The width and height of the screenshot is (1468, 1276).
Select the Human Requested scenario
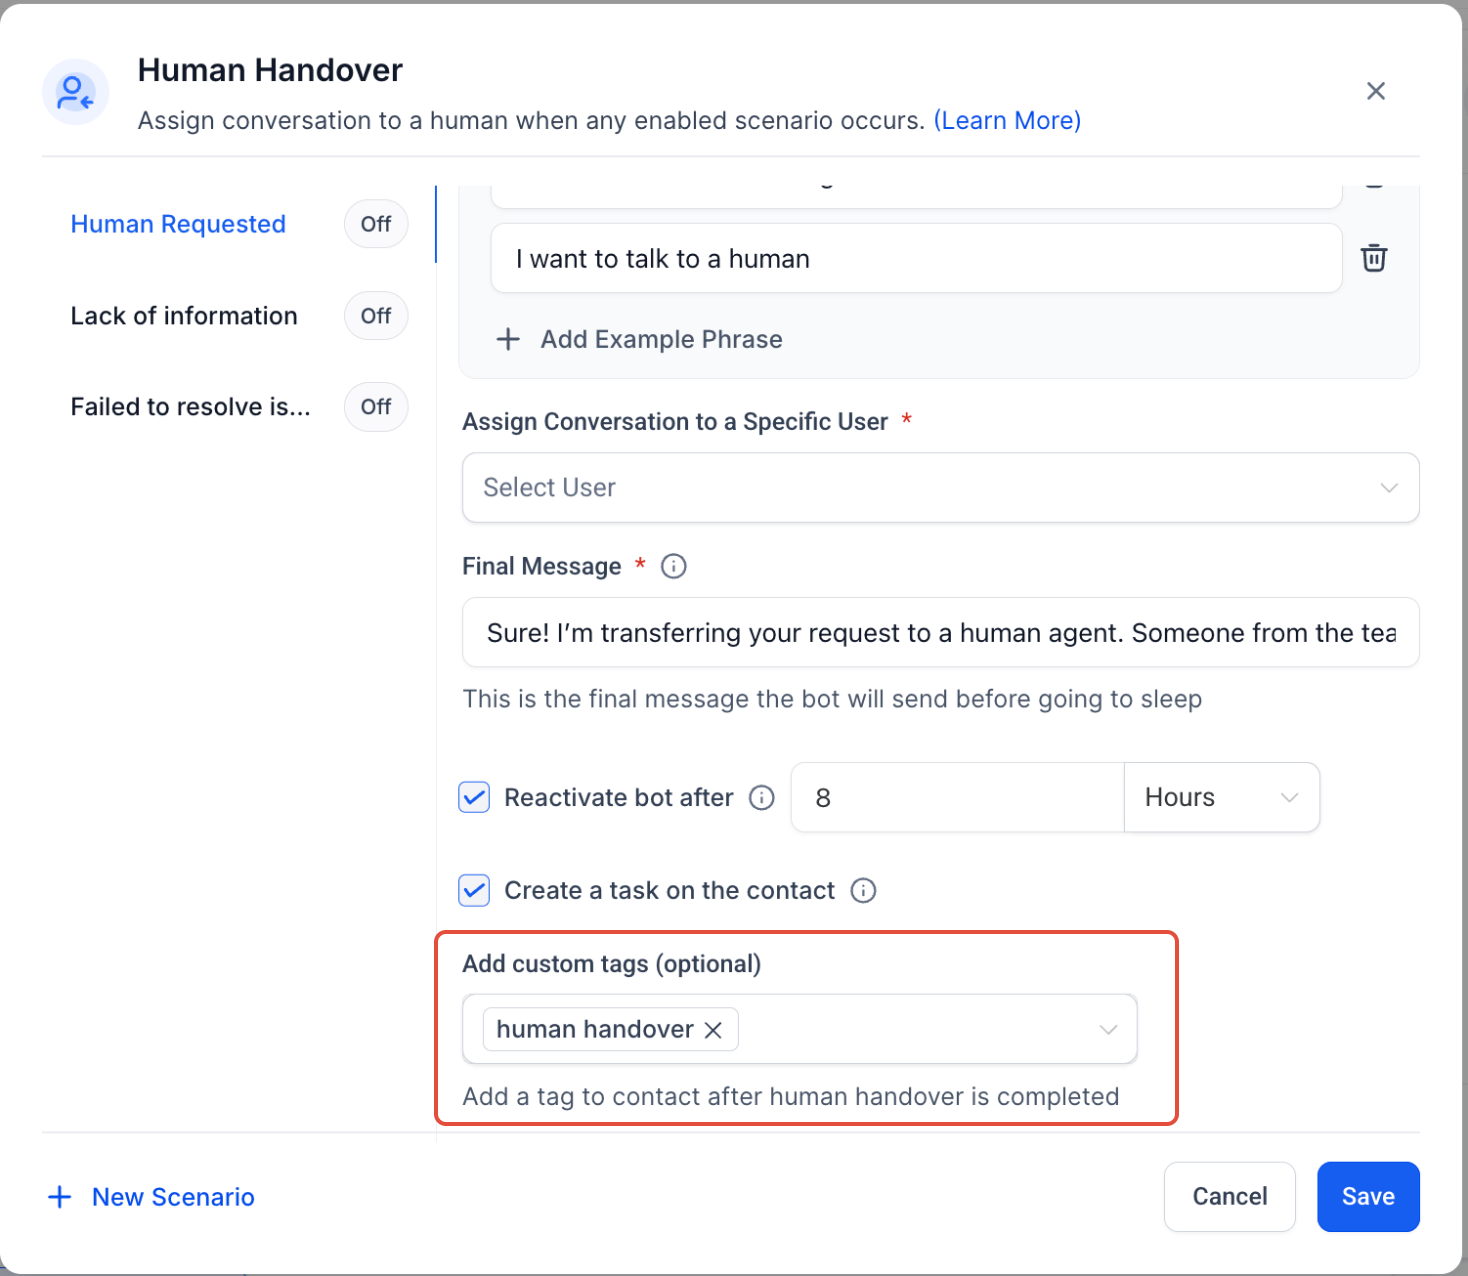178,224
